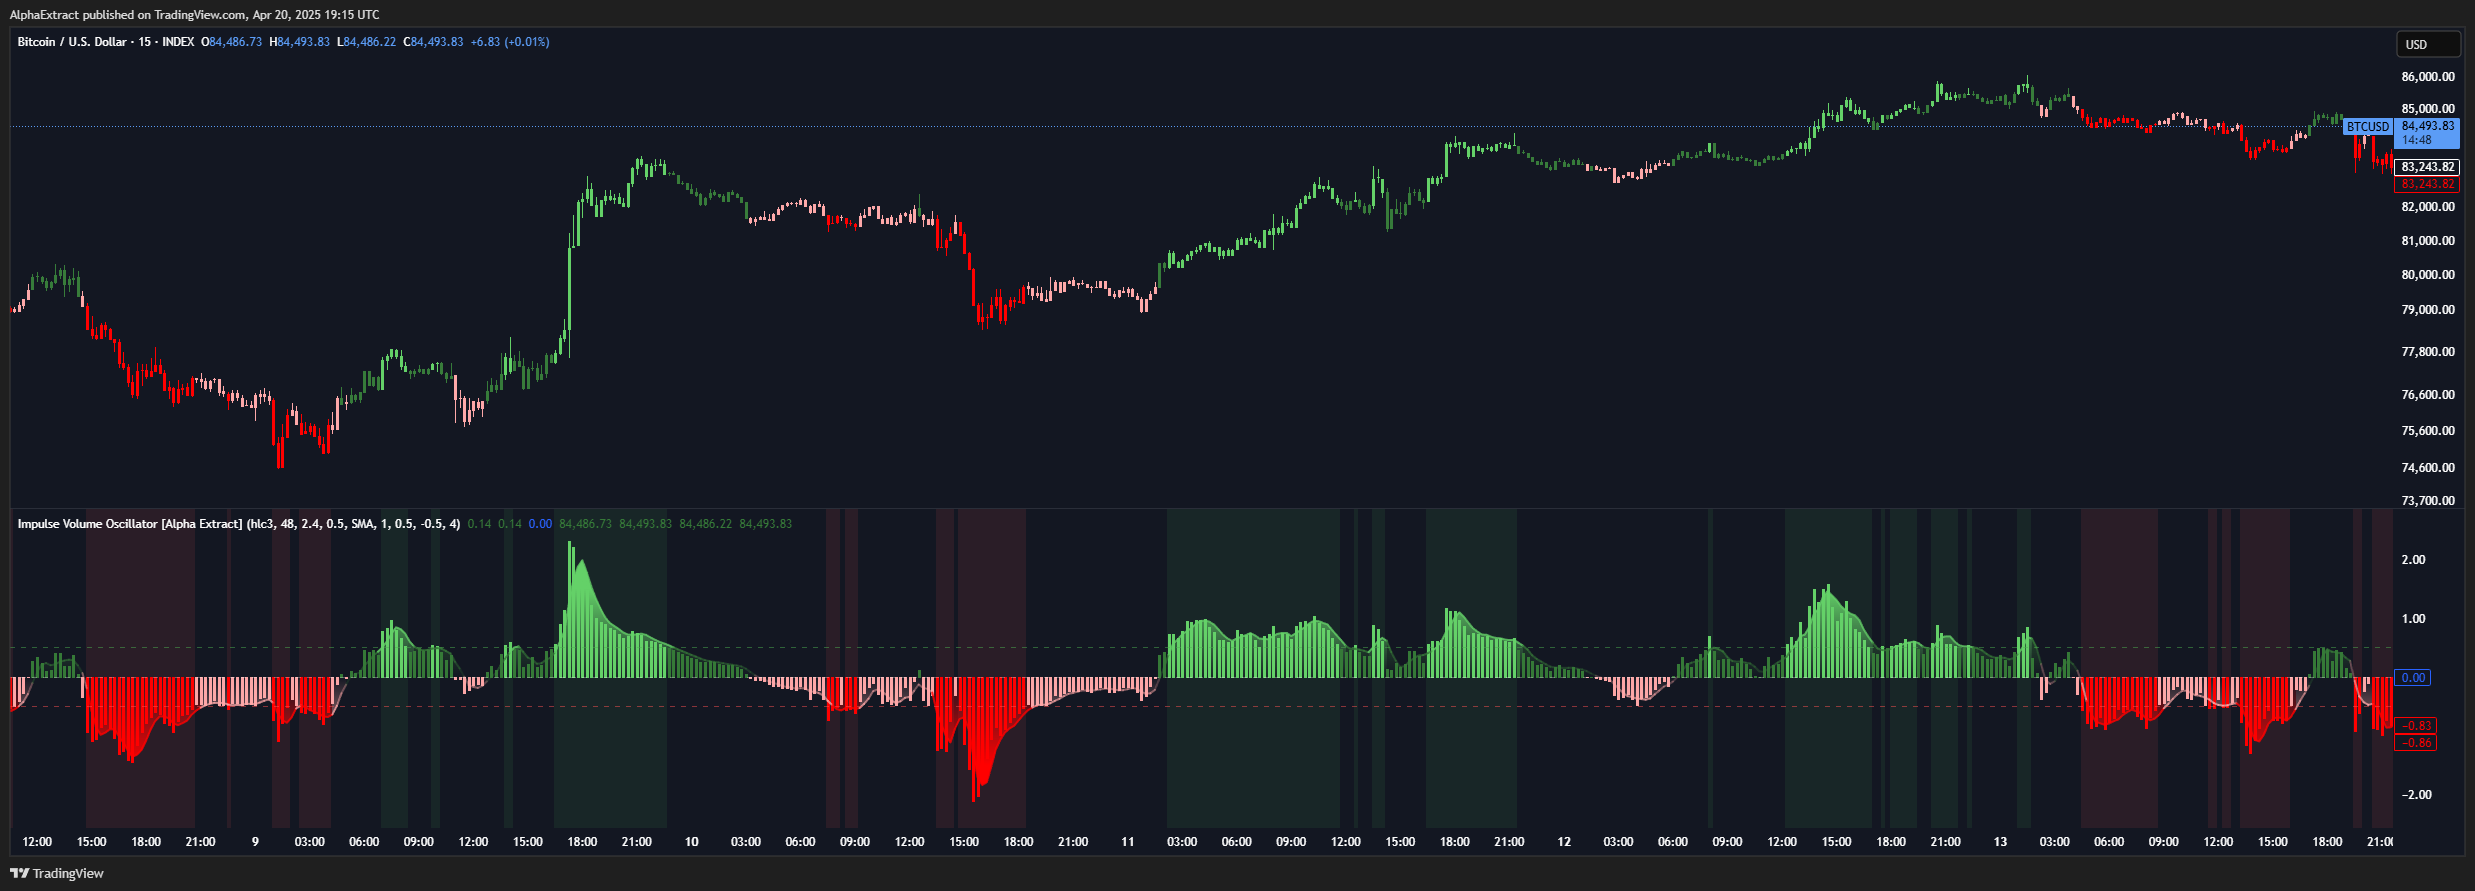Click the red -0.83 oscillator value tag
This screenshot has height=891, width=2475.
pos(2417,726)
